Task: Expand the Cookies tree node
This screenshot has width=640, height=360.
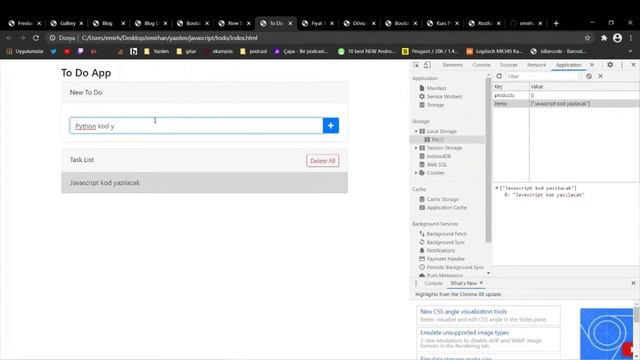Action: [416, 173]
